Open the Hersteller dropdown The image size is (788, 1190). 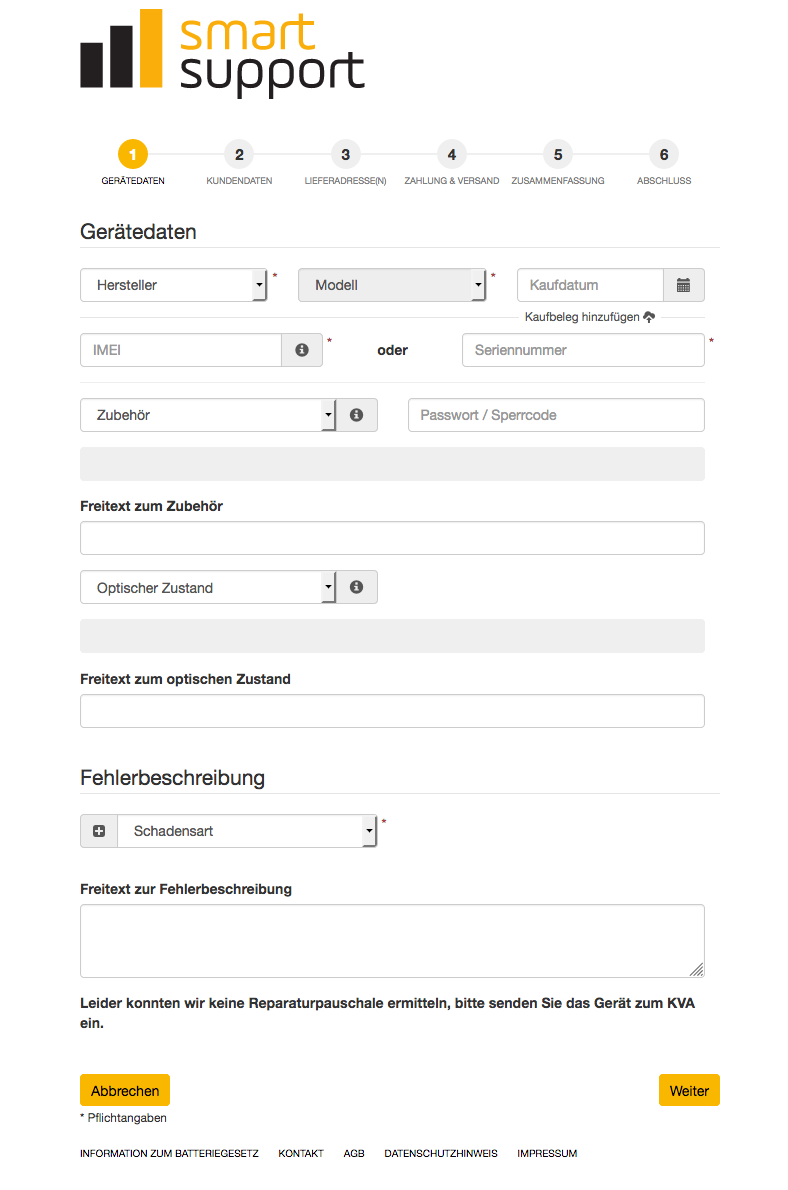click(x=174, y=285)
